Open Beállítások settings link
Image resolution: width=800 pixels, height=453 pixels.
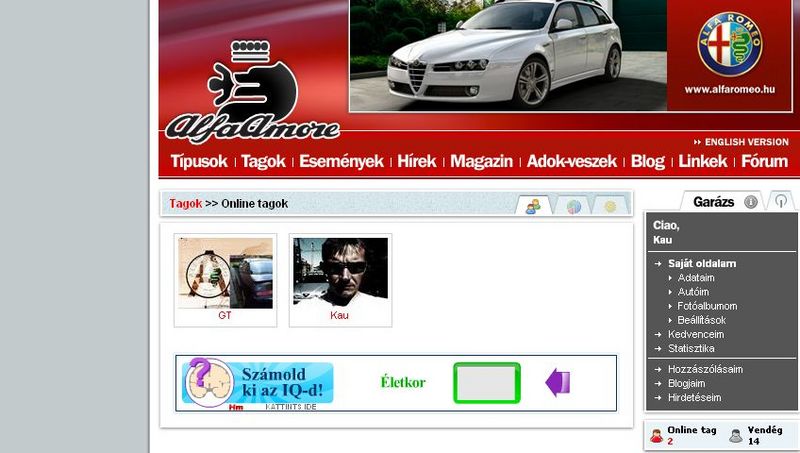click(702, 320)
